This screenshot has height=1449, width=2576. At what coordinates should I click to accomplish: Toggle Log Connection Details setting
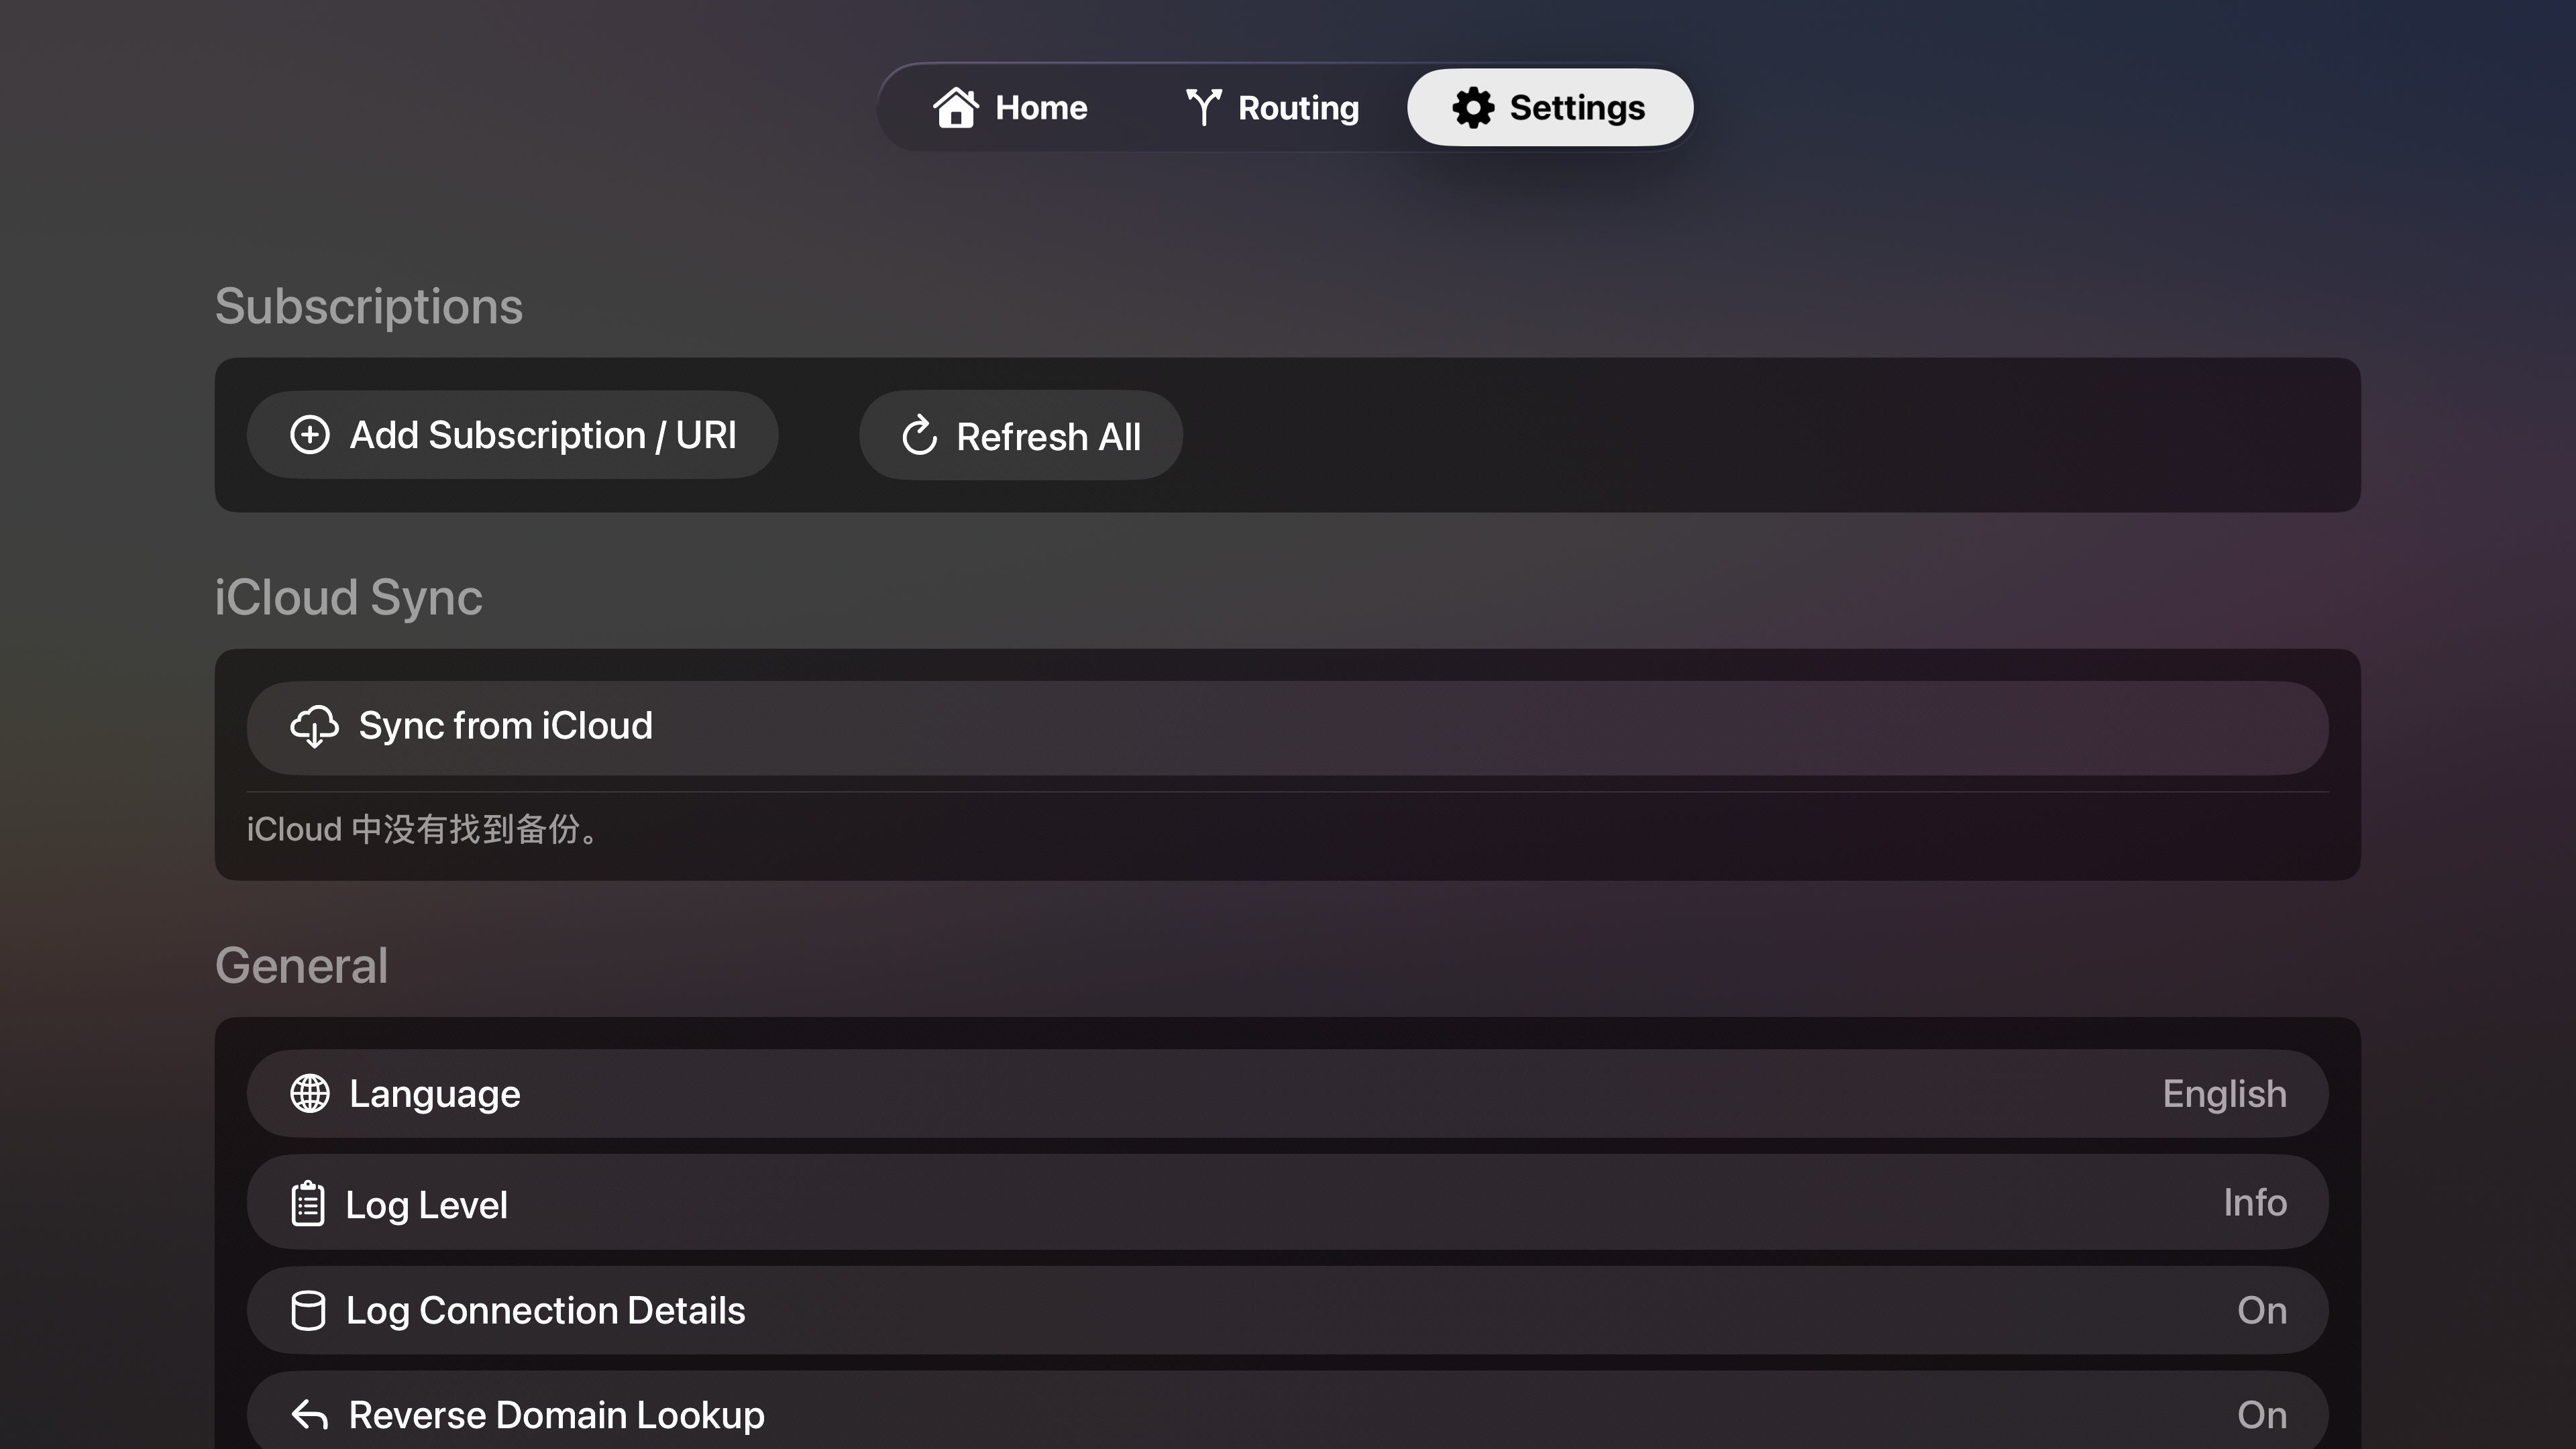pyautogui.click(x=1287, y=1310)
